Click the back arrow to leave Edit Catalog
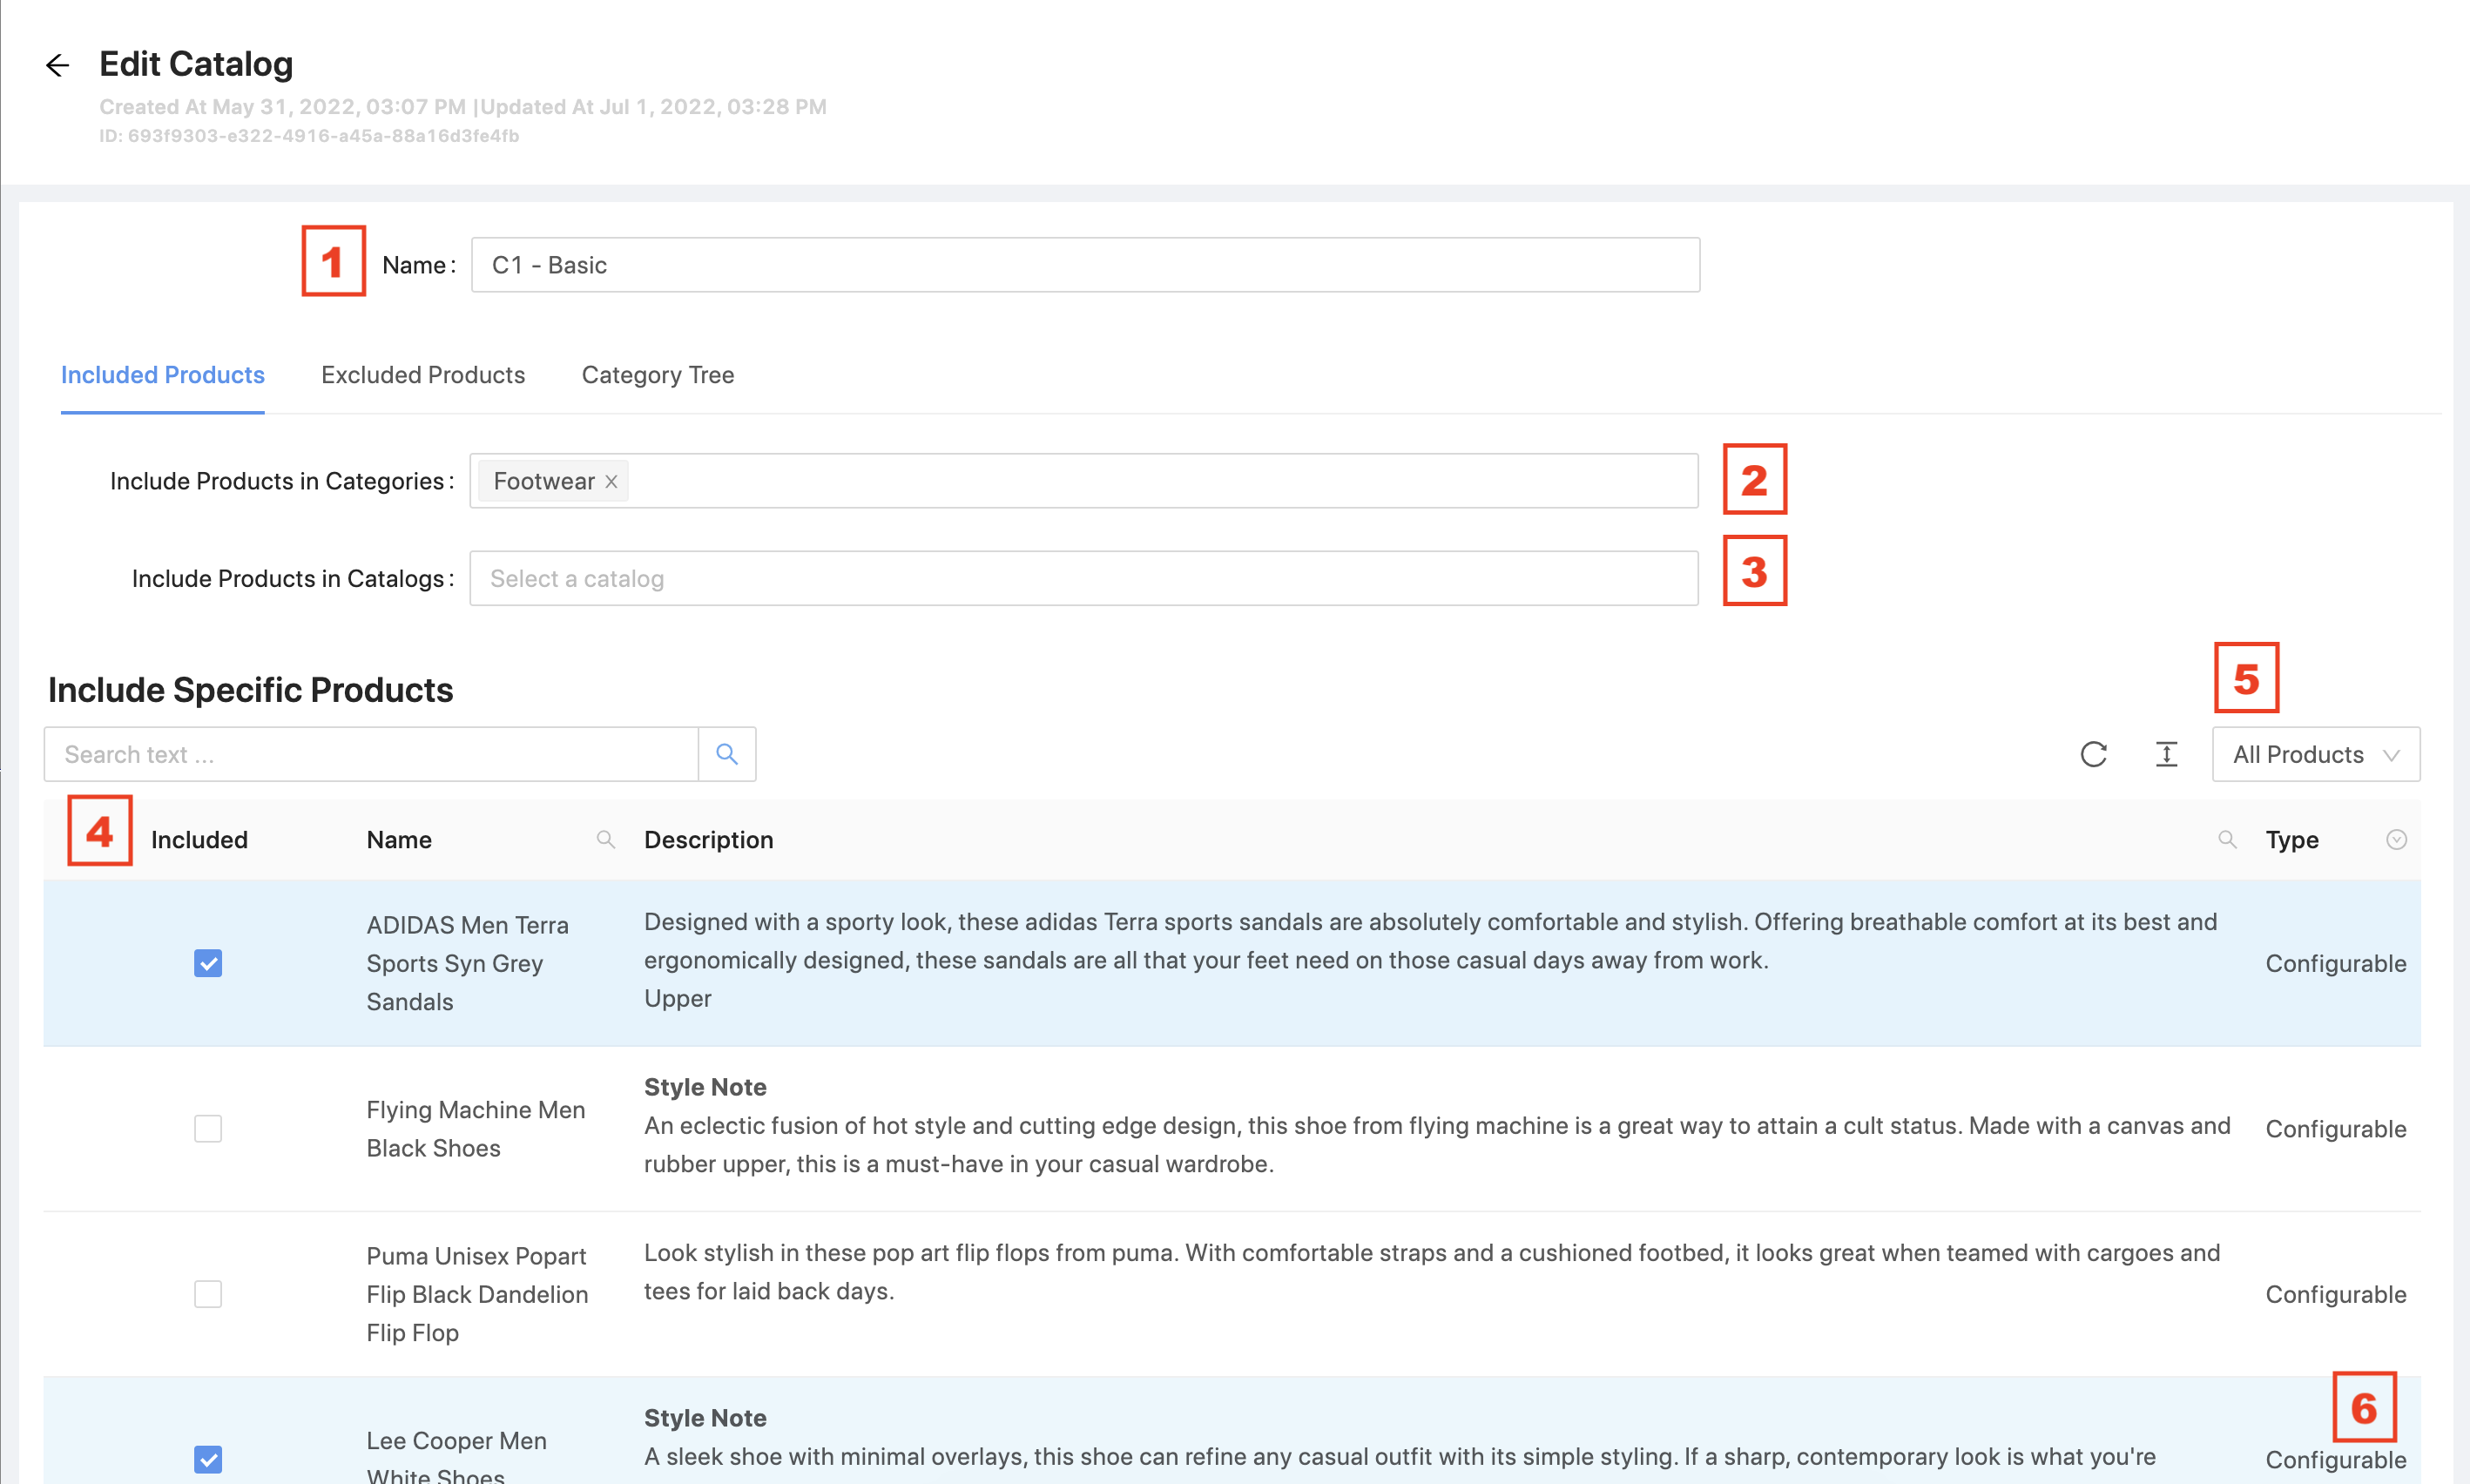The width and height of the screenshot is (2470, 1484). [x=57, y=65]
